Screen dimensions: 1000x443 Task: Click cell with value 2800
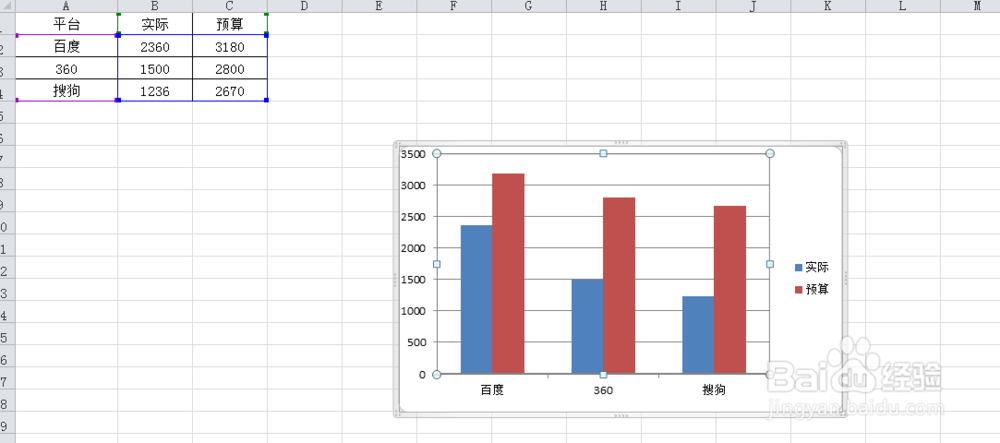click(230, 69)
